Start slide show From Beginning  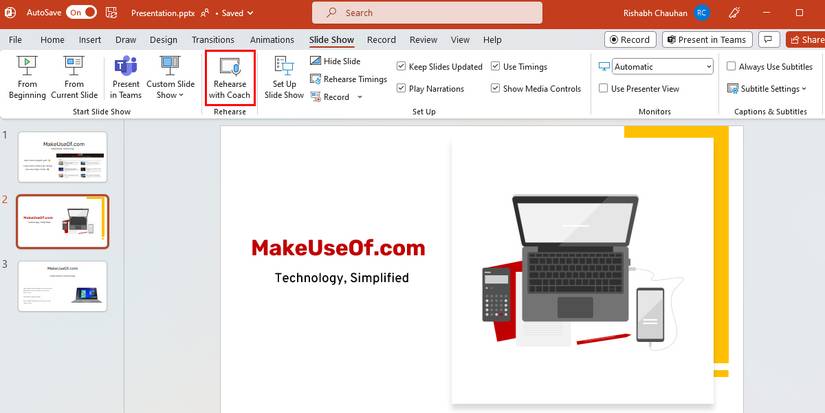(x=27, y=78)
